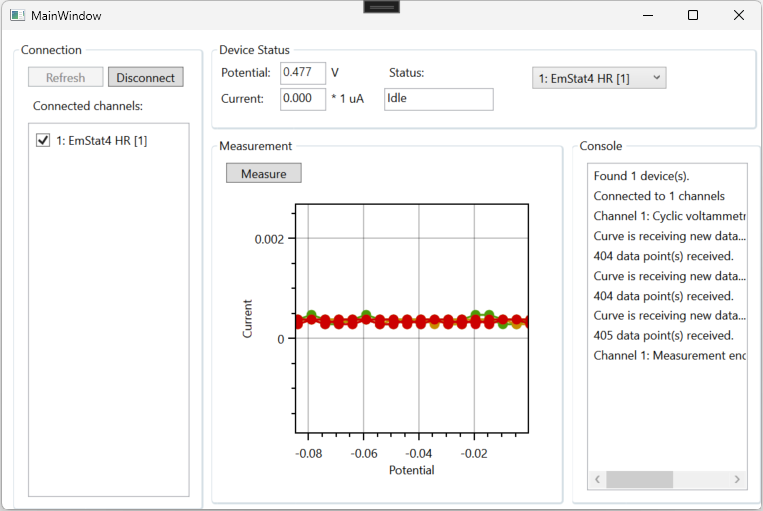Click the Potential axis title below plot

point(412,470)
